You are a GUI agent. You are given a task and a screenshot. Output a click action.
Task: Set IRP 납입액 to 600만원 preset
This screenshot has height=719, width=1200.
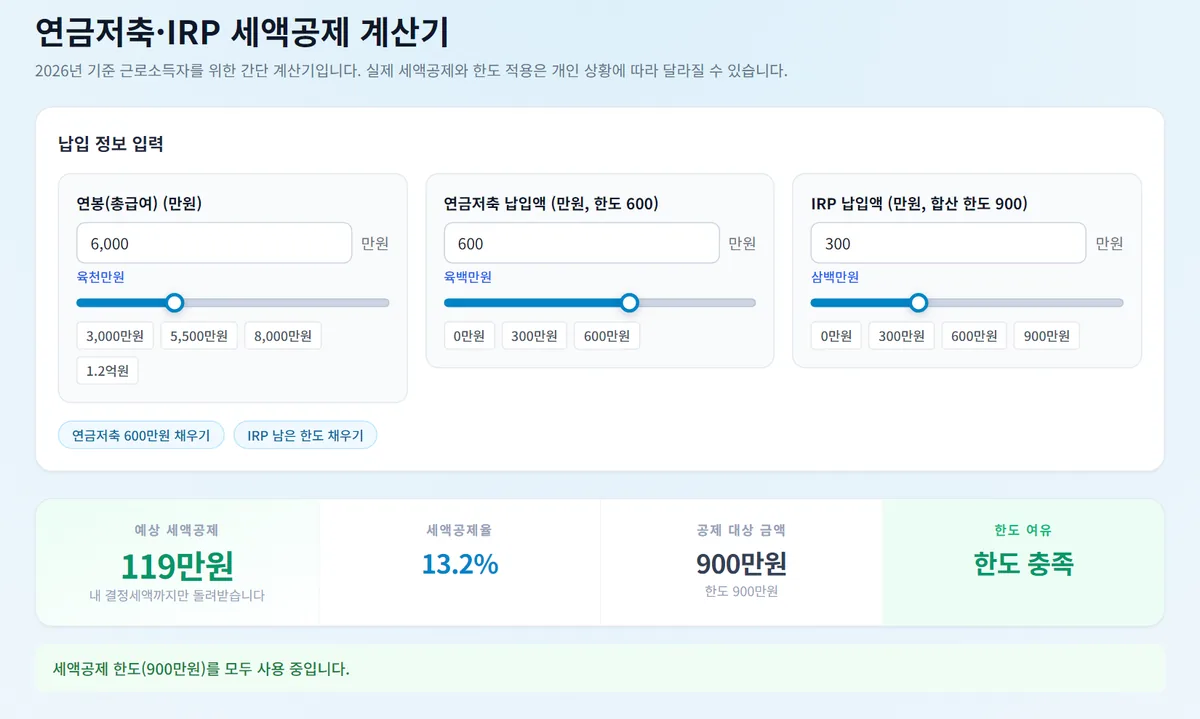pyautogui.click(x=975, y=336)
